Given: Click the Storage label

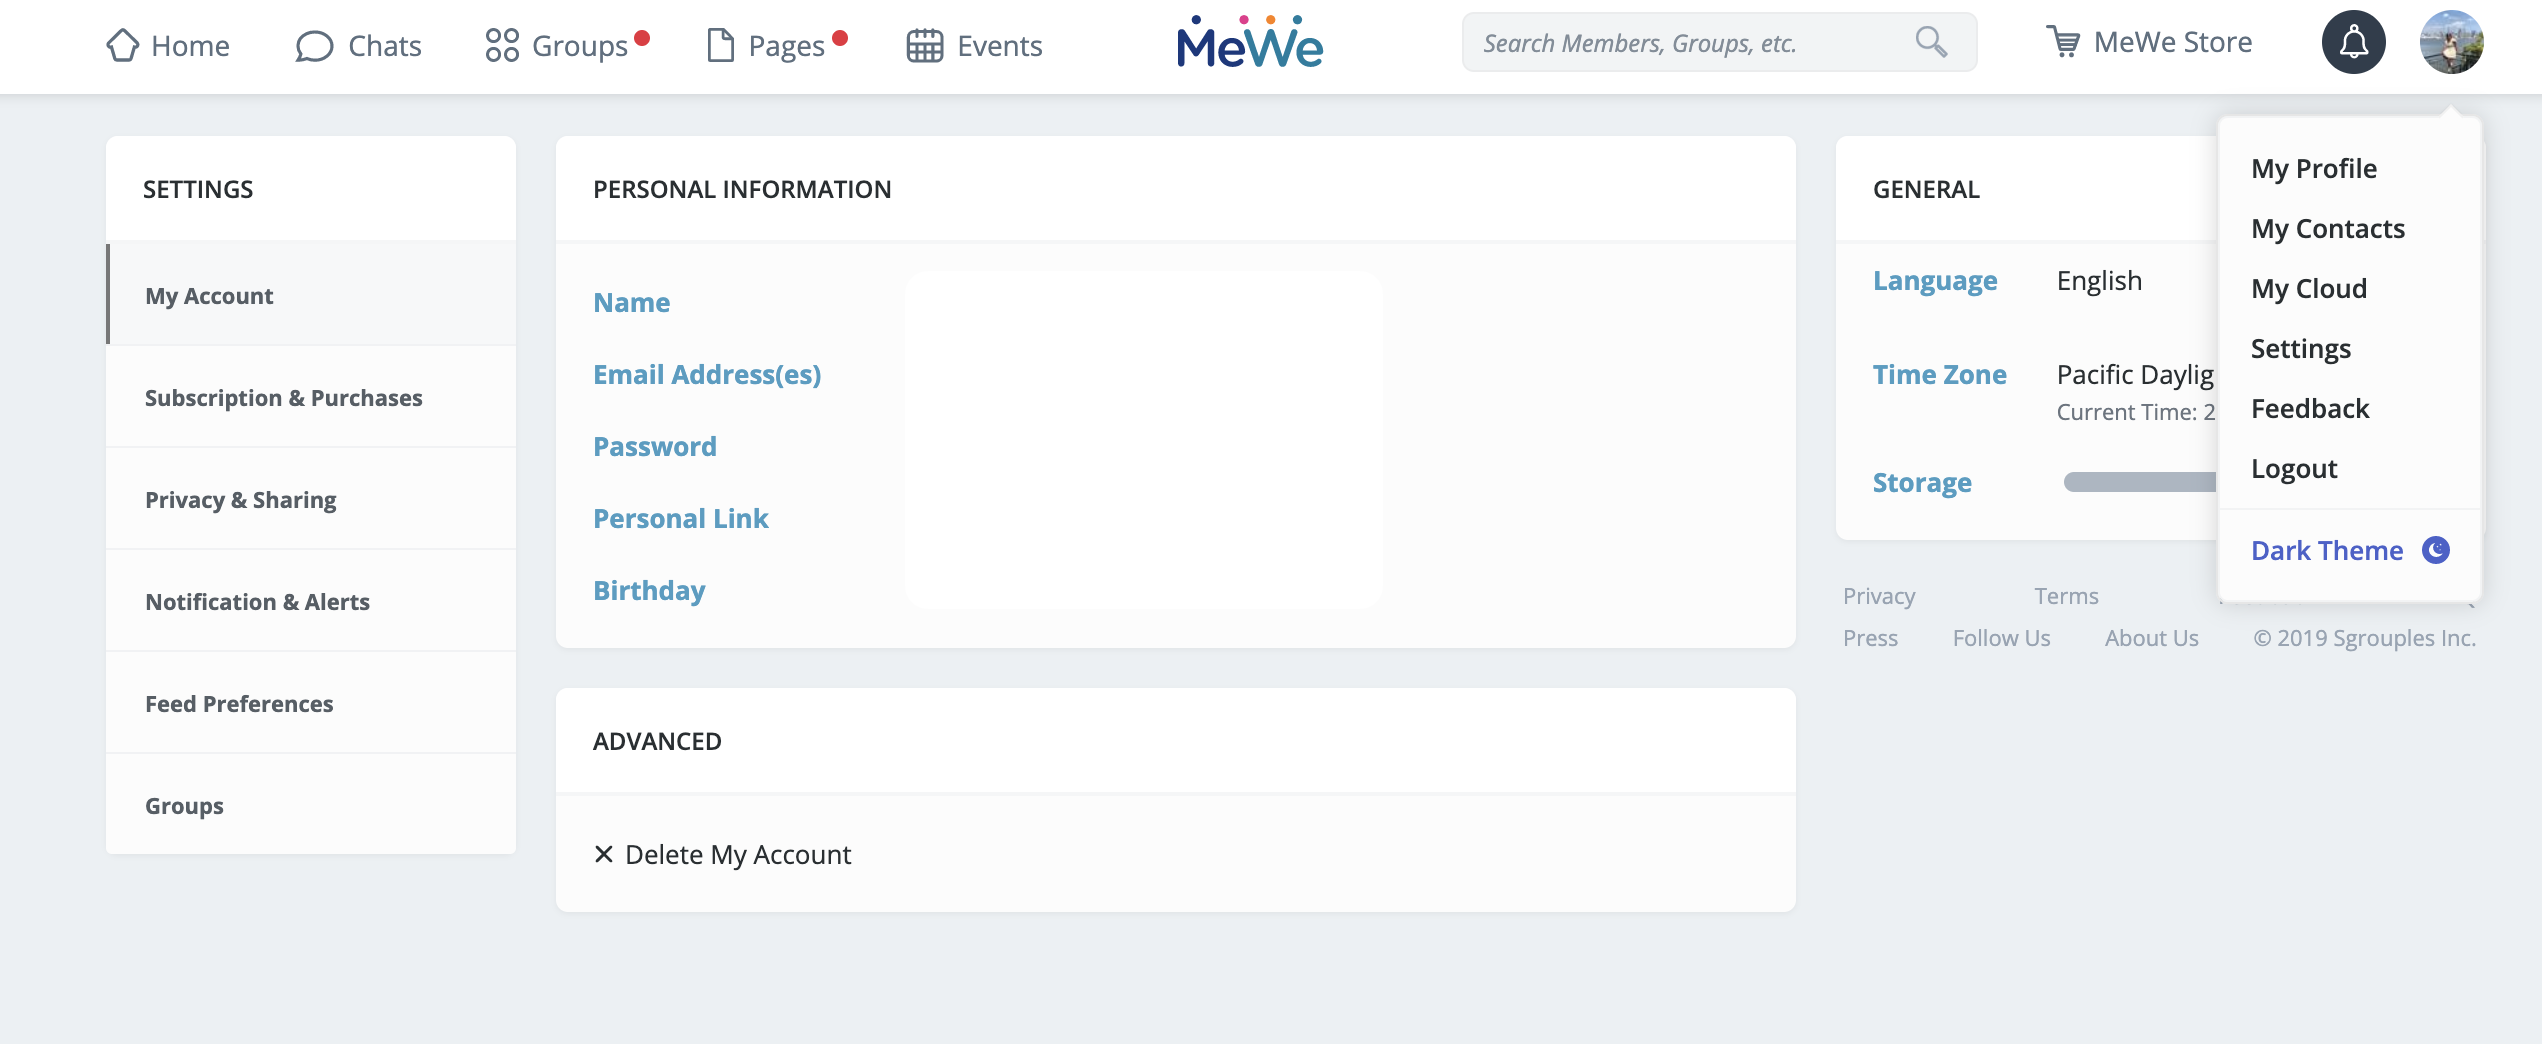Looking at the screenshot, I should pos(1922,482).
